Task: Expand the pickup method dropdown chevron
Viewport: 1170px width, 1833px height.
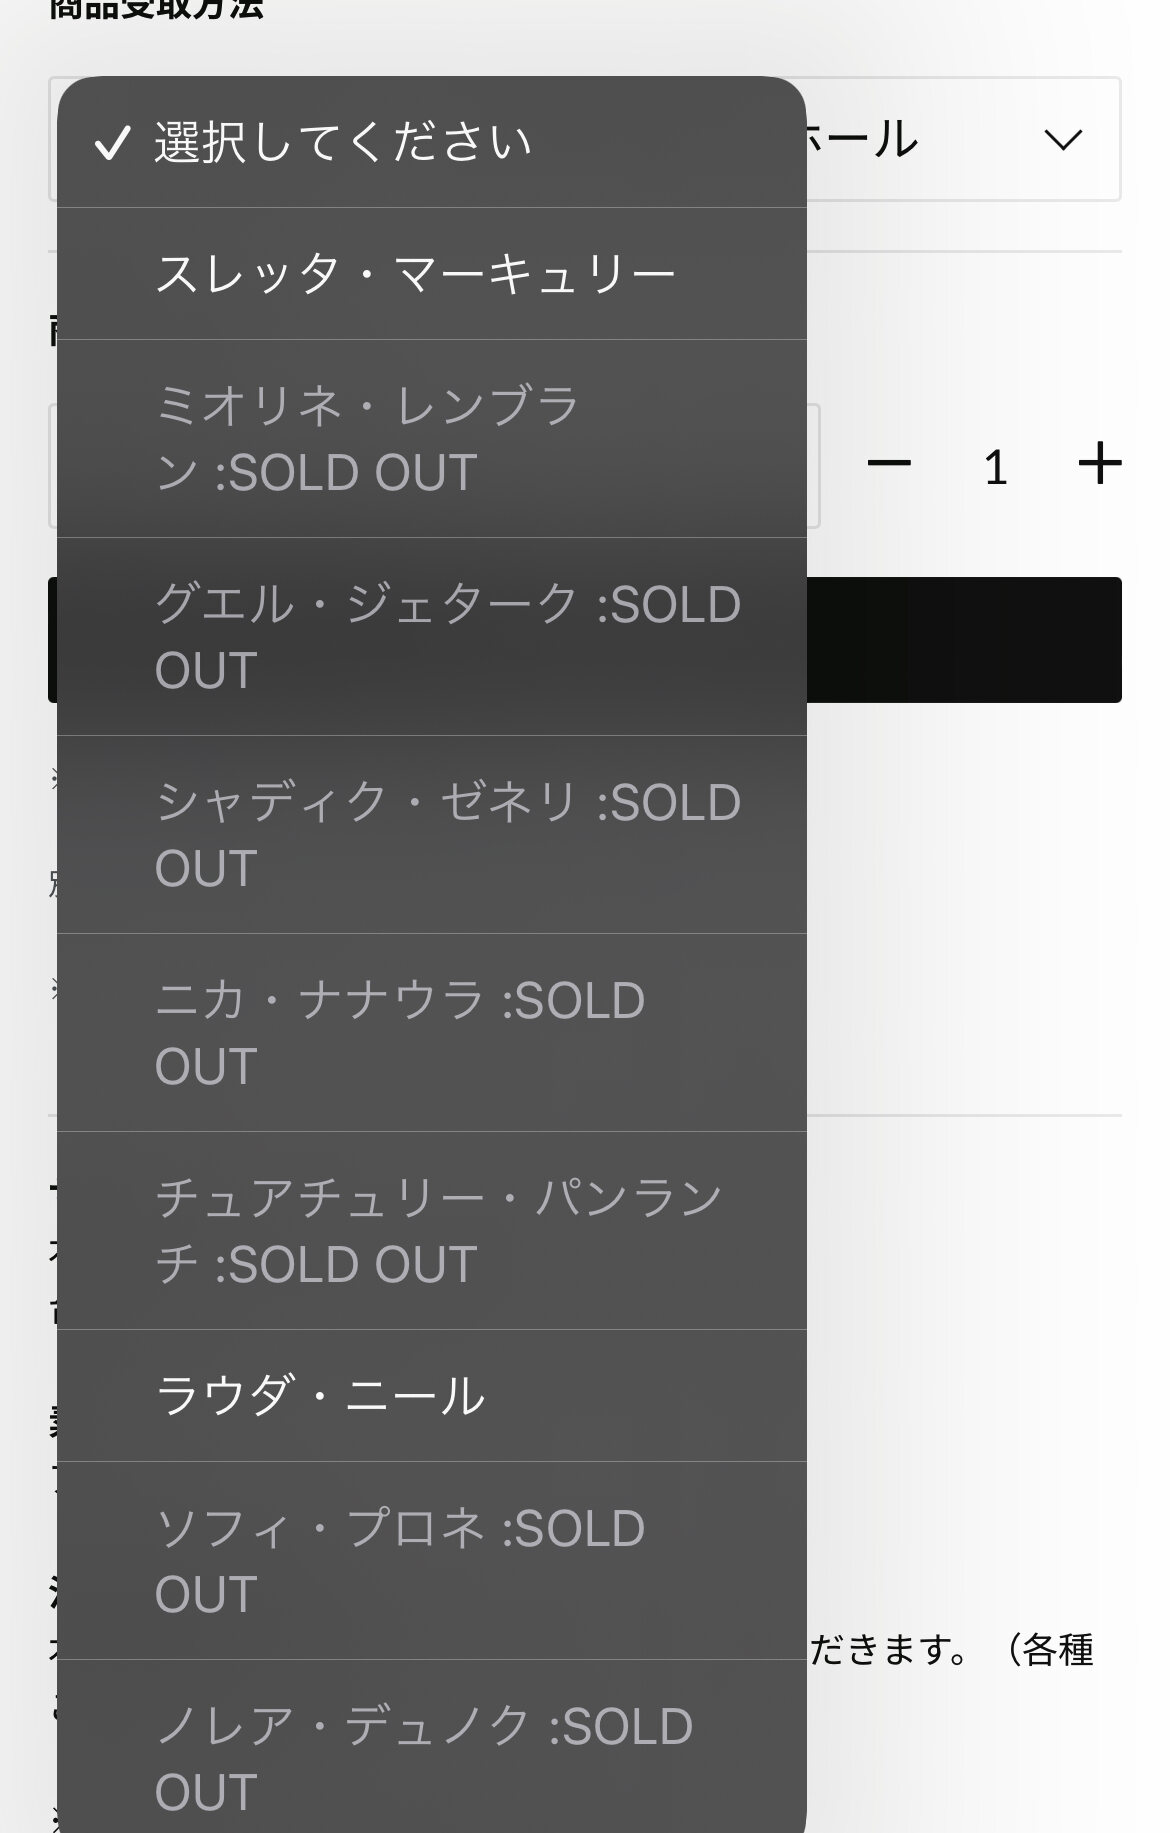Action: pos(1062,140)
